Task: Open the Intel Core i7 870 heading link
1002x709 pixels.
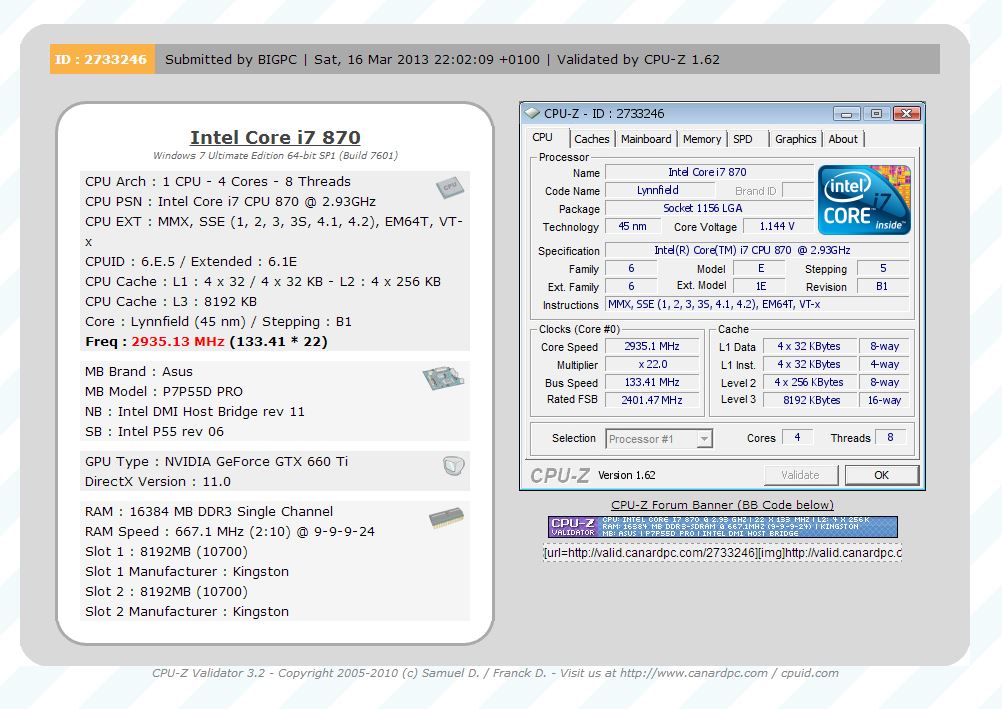Action: pos(275,137)
